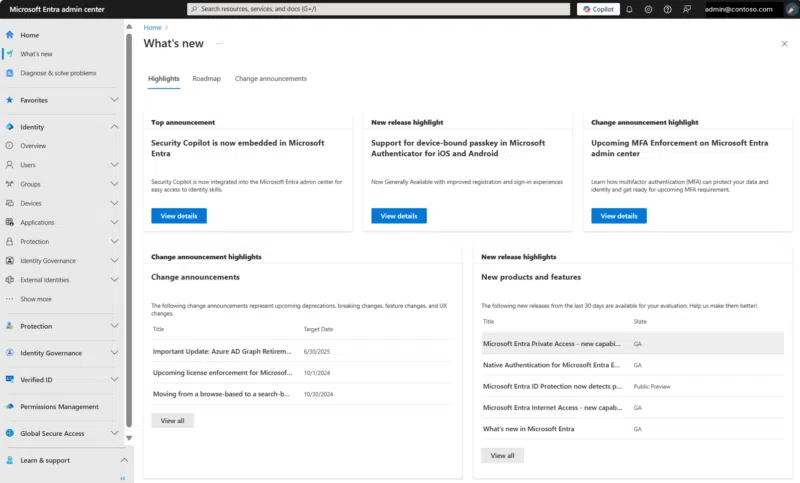Image resolution: width=800 pixels, height=483 pixels.
Task: Click the What's new sidebar icon
Action: [x=10, y=54]
